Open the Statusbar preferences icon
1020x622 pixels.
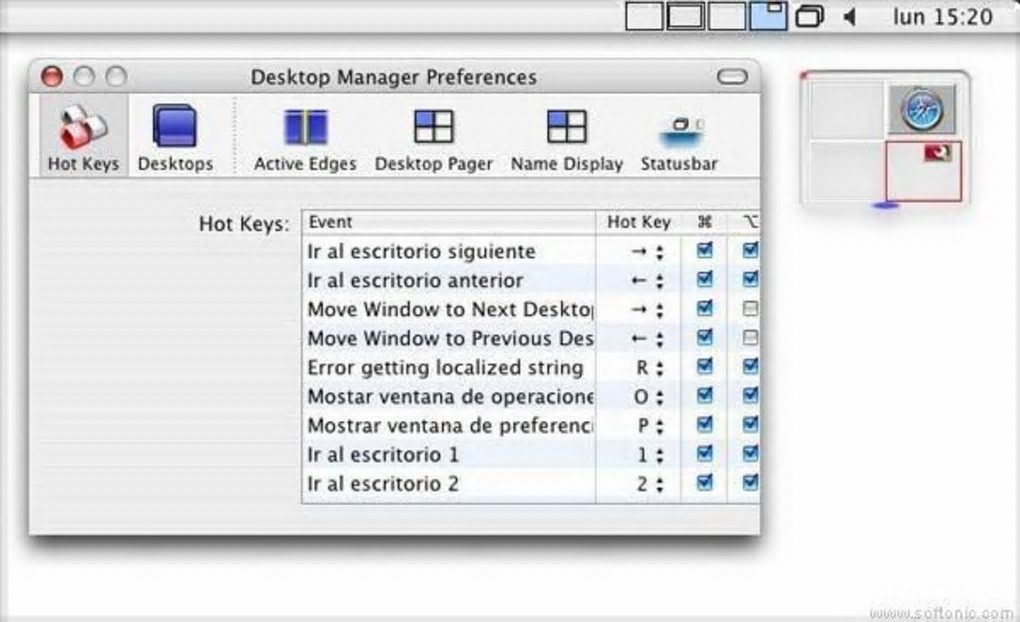click(679, 138)
